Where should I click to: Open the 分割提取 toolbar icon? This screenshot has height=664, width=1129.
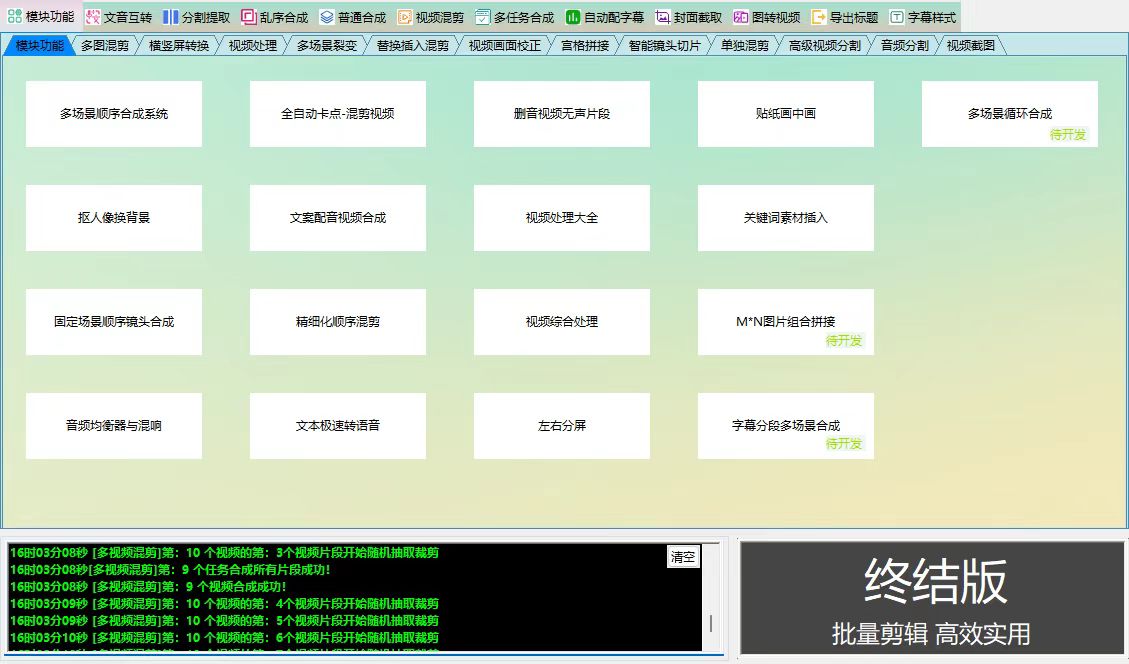(x=171, y=17)
